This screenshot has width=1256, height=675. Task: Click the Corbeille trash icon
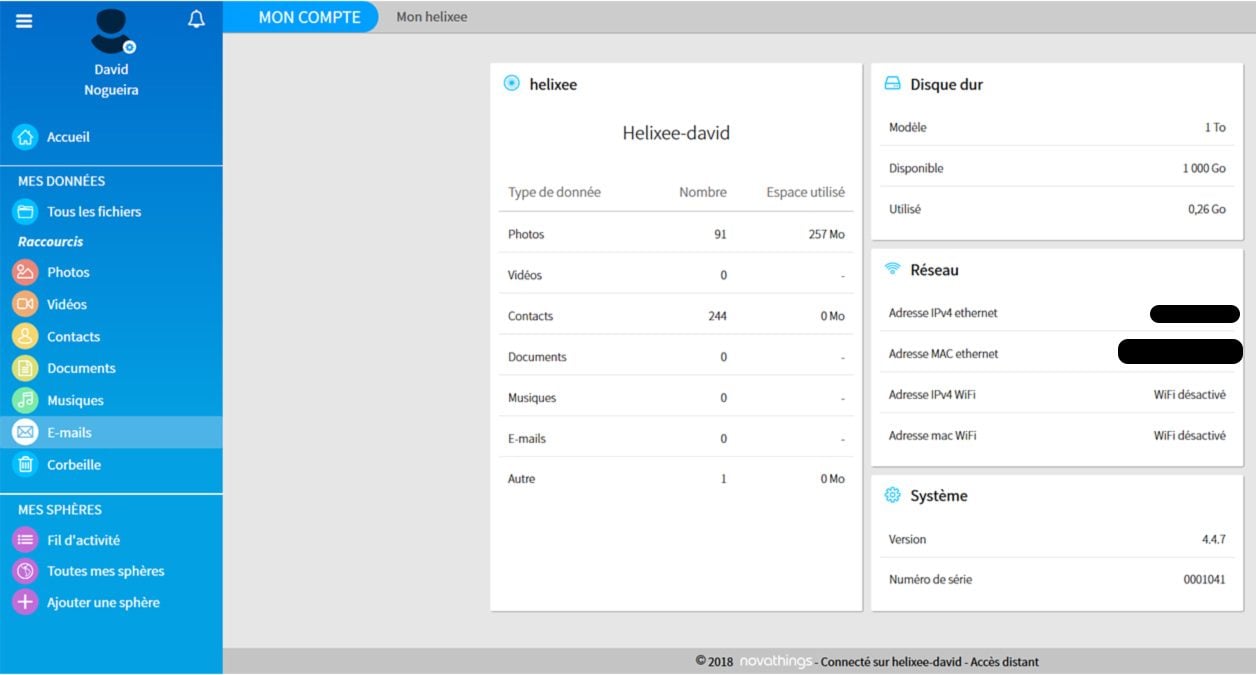(25, 464)
